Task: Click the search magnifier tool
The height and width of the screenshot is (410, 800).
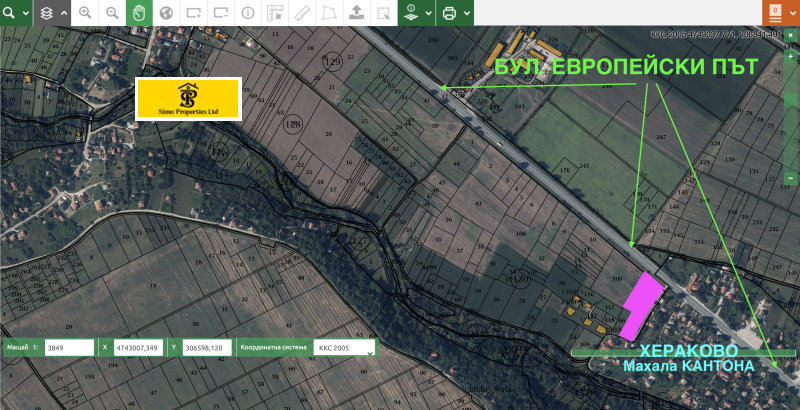Action: coord(10,13)
